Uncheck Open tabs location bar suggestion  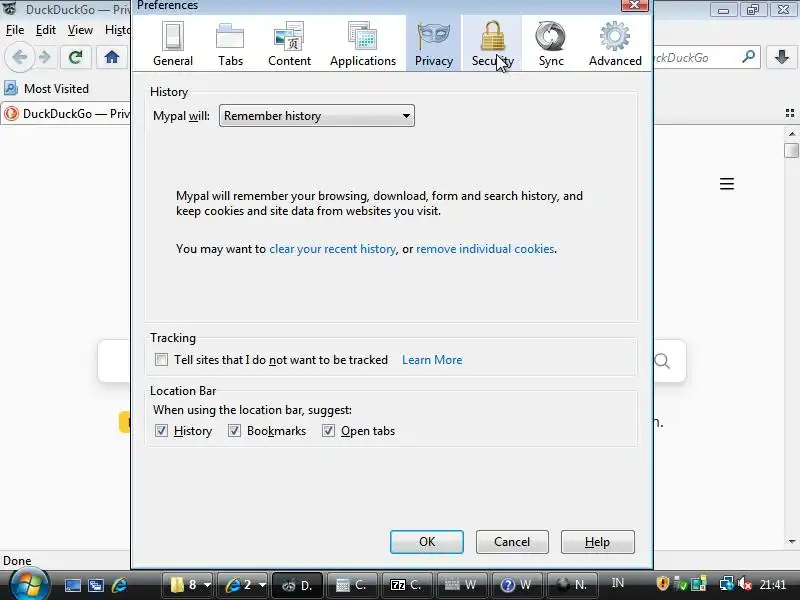pyautogui.click(x=328, y=431)
